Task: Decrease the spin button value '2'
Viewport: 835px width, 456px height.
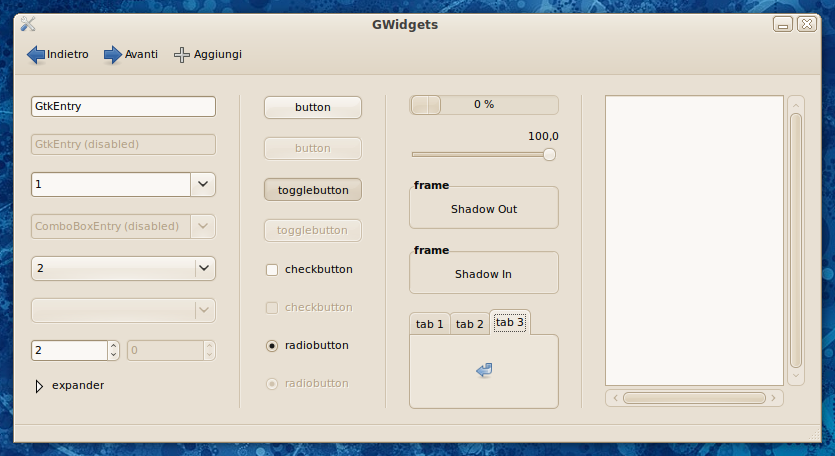Action: [x=113, y=355]
